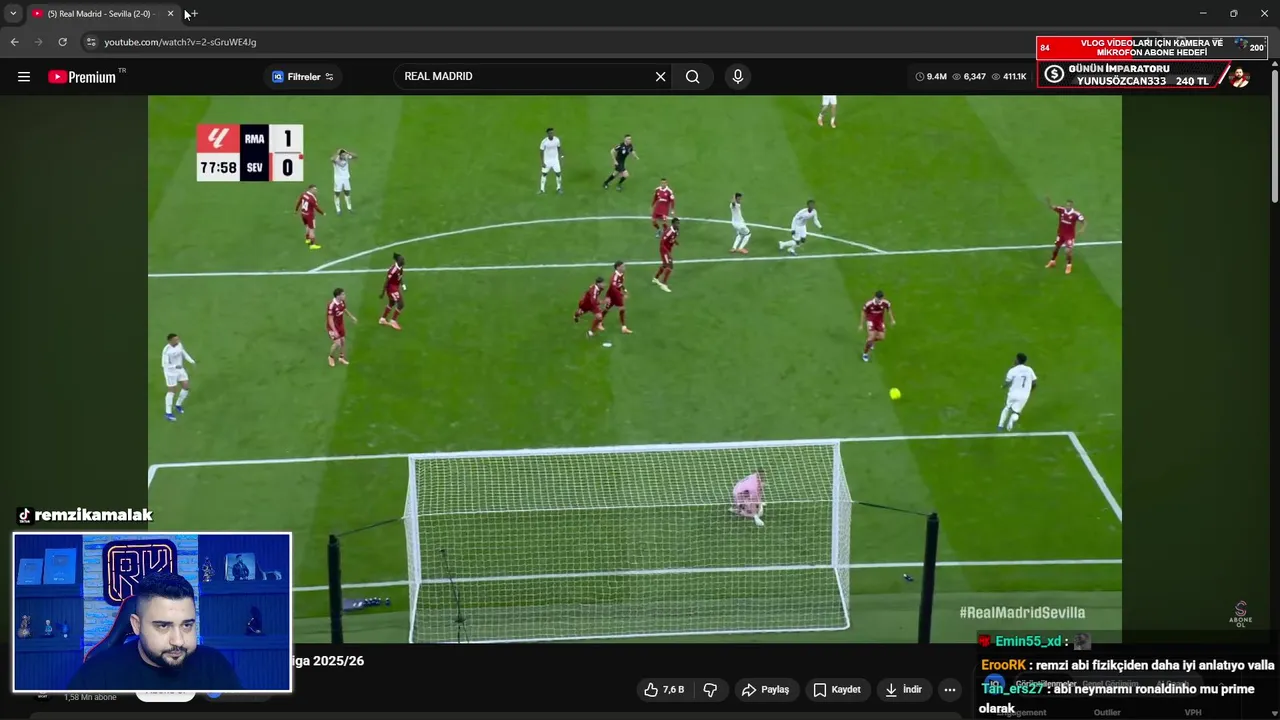1280x720 pixels.
Task: Open more actions three-dot menu
Action: [x=950, y=690]
